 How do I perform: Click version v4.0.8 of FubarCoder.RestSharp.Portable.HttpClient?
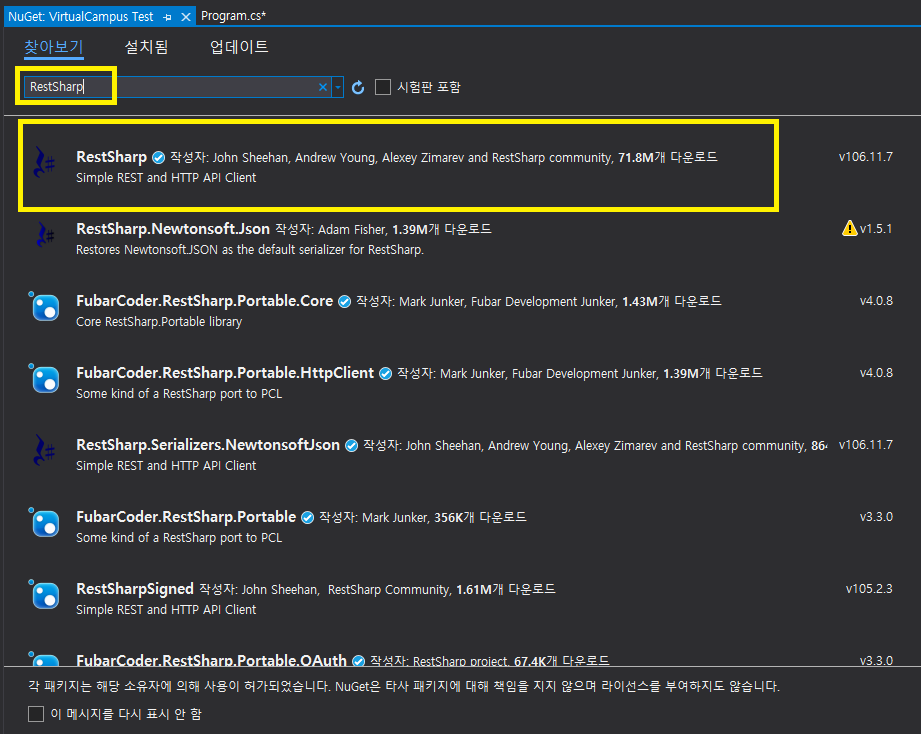[876, 373]
